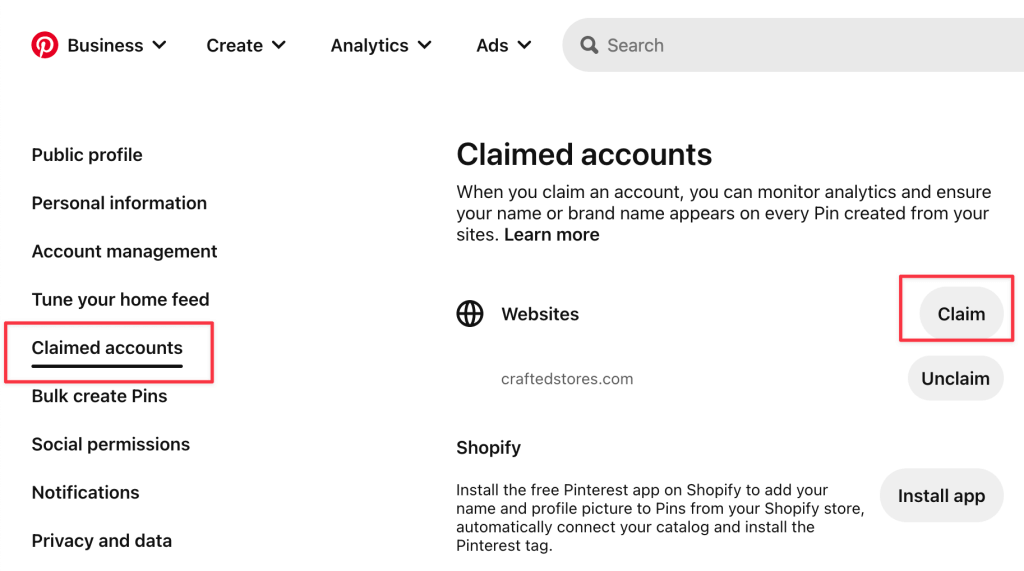Click the magnifying glass search icon
The image size is (1024, 571).
[x=590, y=45]
